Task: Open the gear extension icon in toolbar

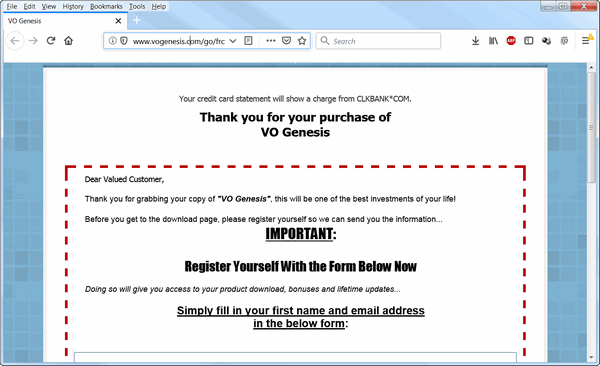Action: [x=564, y=41]
